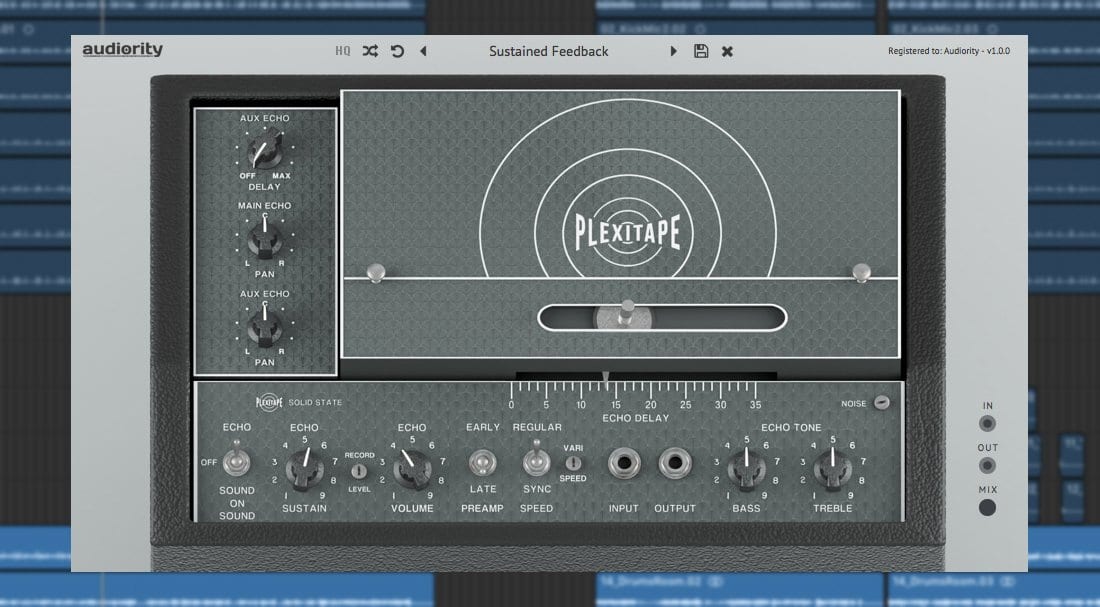Click the IN level knob
This screenshot has width=1100, height=607.
(x=987, y=423)
